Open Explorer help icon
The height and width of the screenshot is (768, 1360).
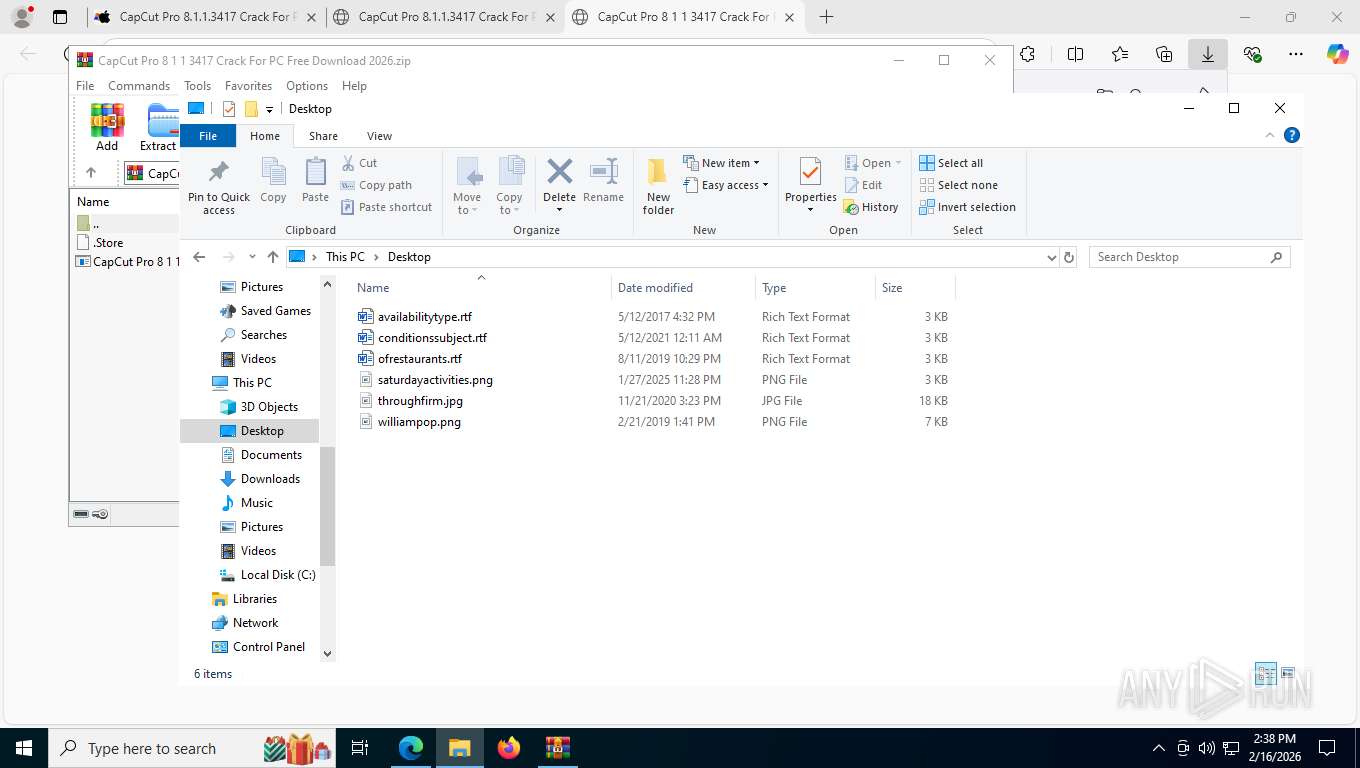(x=1292, y=135)
